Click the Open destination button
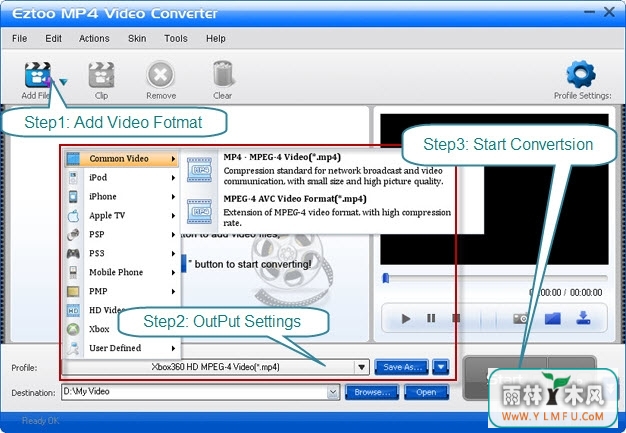This screenshot has height=433, width=626. click(x=426, y=392)
